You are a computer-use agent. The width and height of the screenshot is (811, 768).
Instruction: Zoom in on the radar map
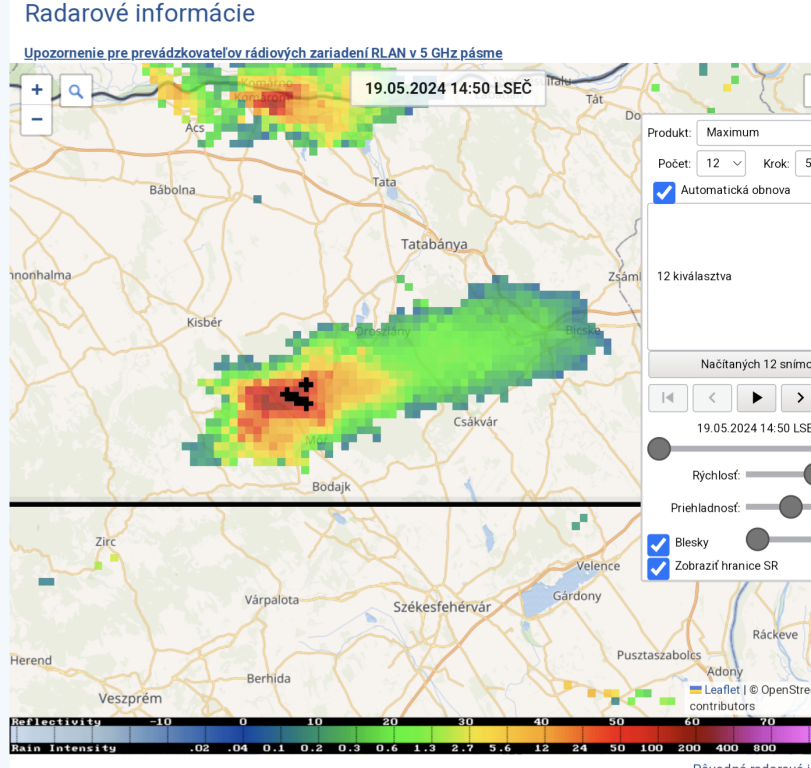37,90
